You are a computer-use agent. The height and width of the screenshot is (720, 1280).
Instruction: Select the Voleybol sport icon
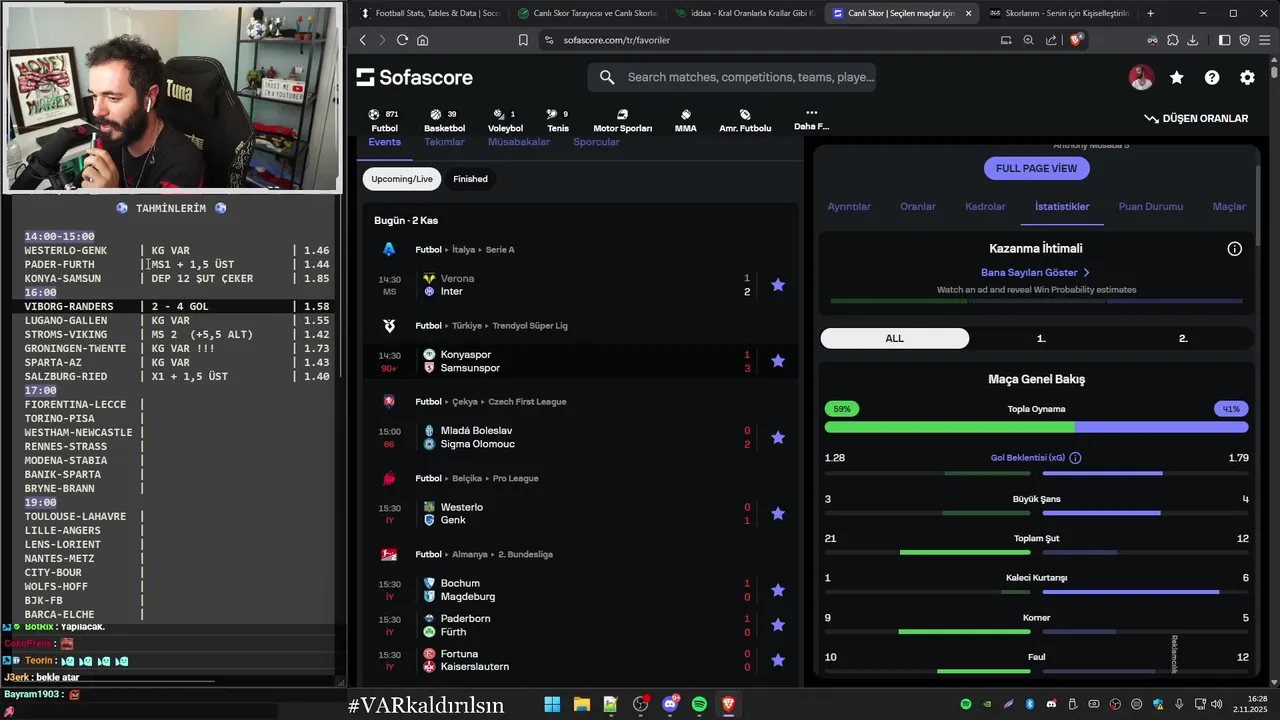(x=505, y=120)
